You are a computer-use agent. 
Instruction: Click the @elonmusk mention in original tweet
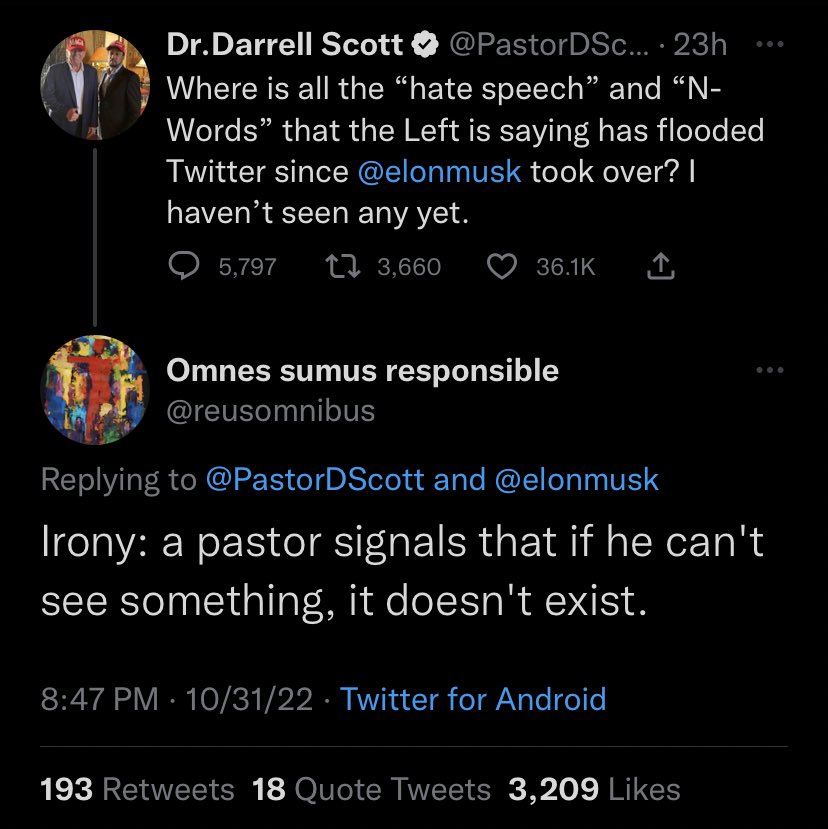[439, 170]
